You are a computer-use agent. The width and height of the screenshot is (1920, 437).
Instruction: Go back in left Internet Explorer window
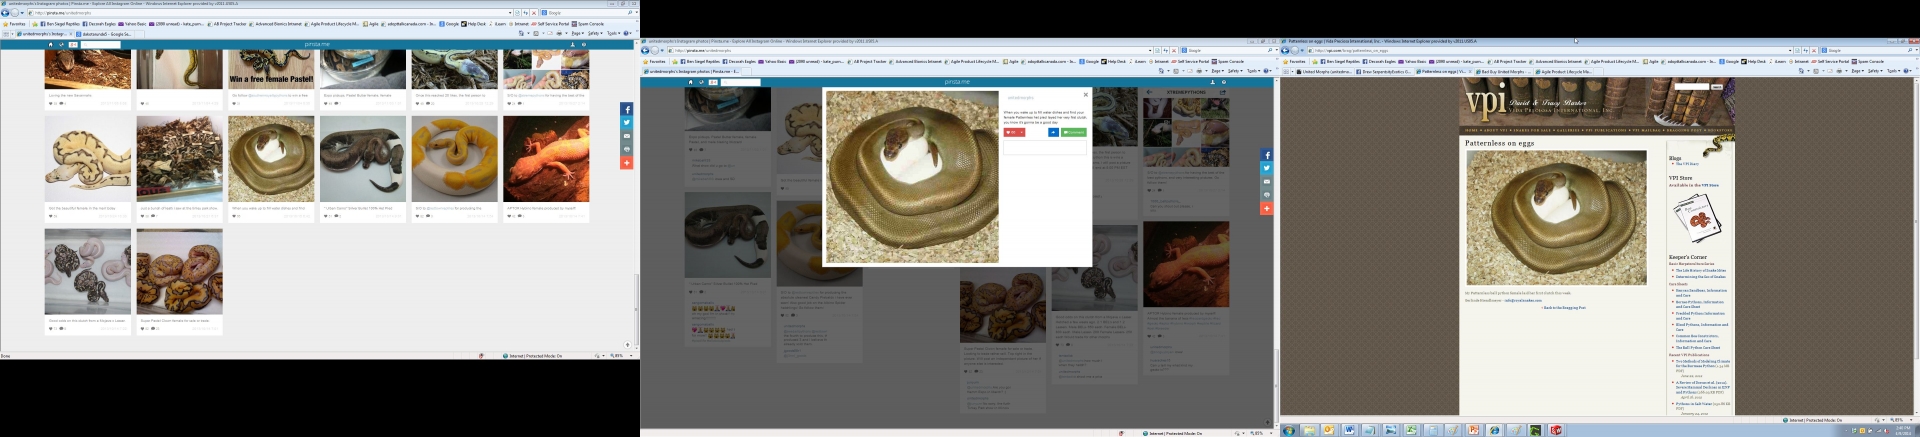(5, 13)
